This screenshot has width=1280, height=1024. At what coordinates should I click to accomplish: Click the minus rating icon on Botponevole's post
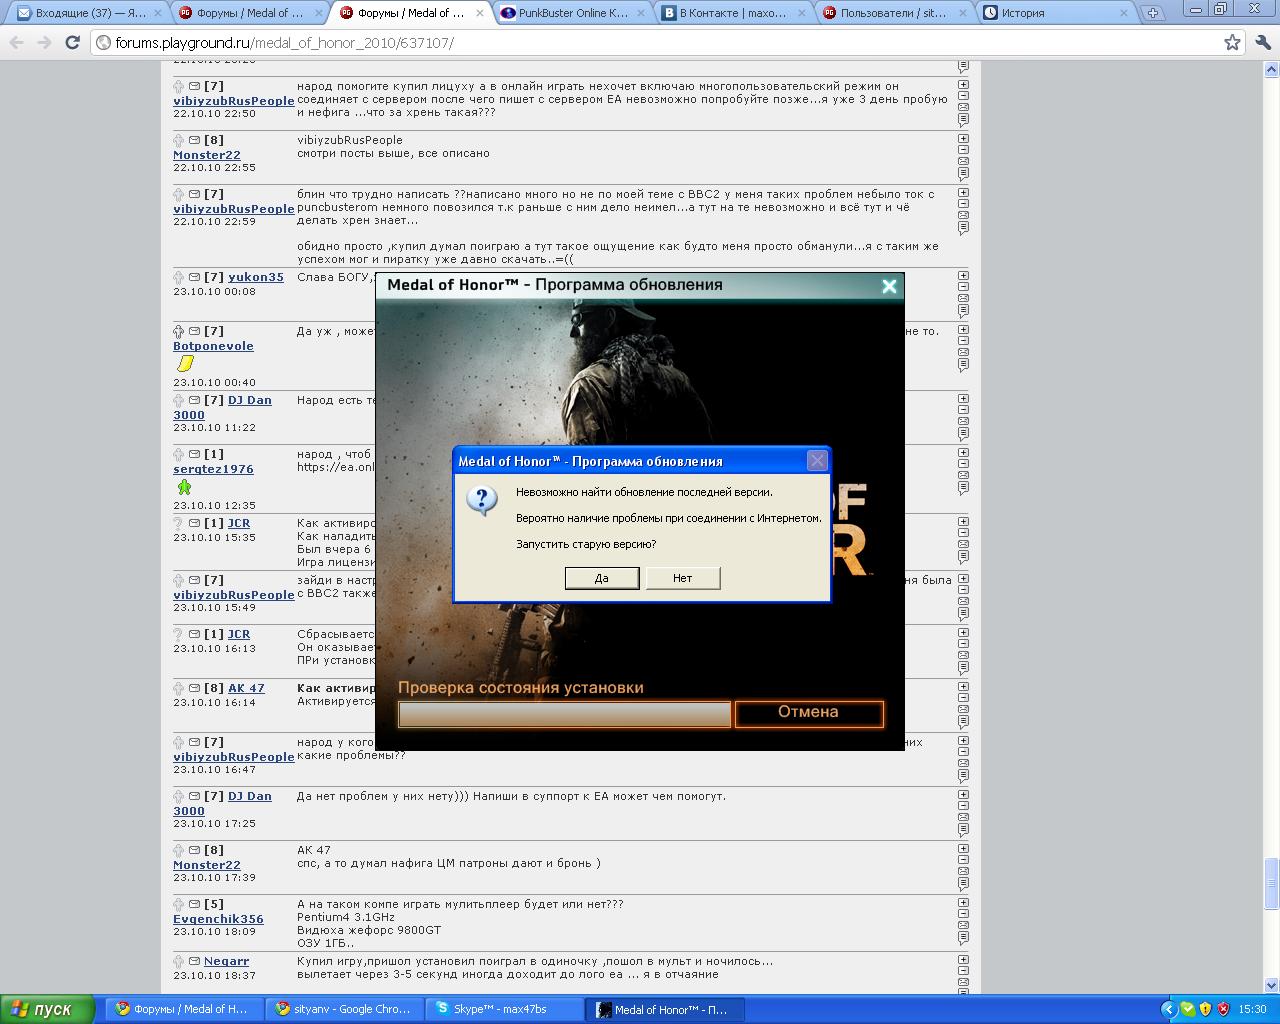click(963, 340)
